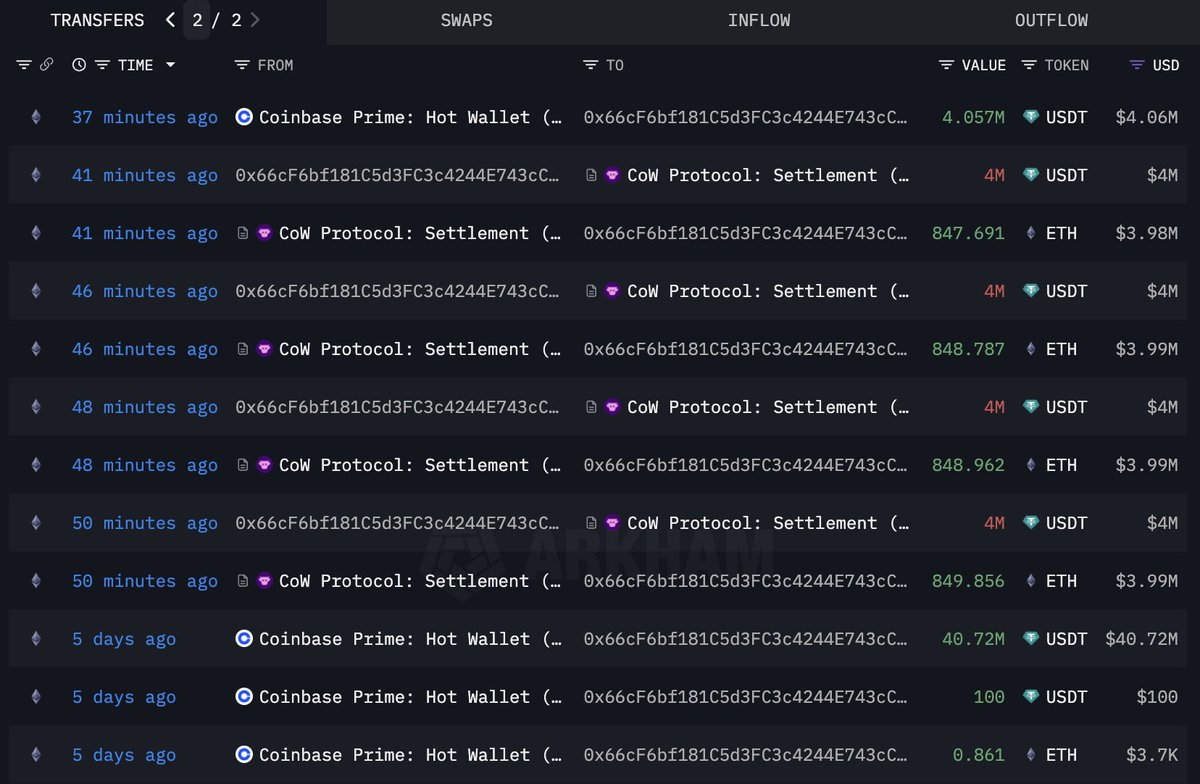Select the OUTFLOW tab
1200x784 pixels.
[1051, 20]
